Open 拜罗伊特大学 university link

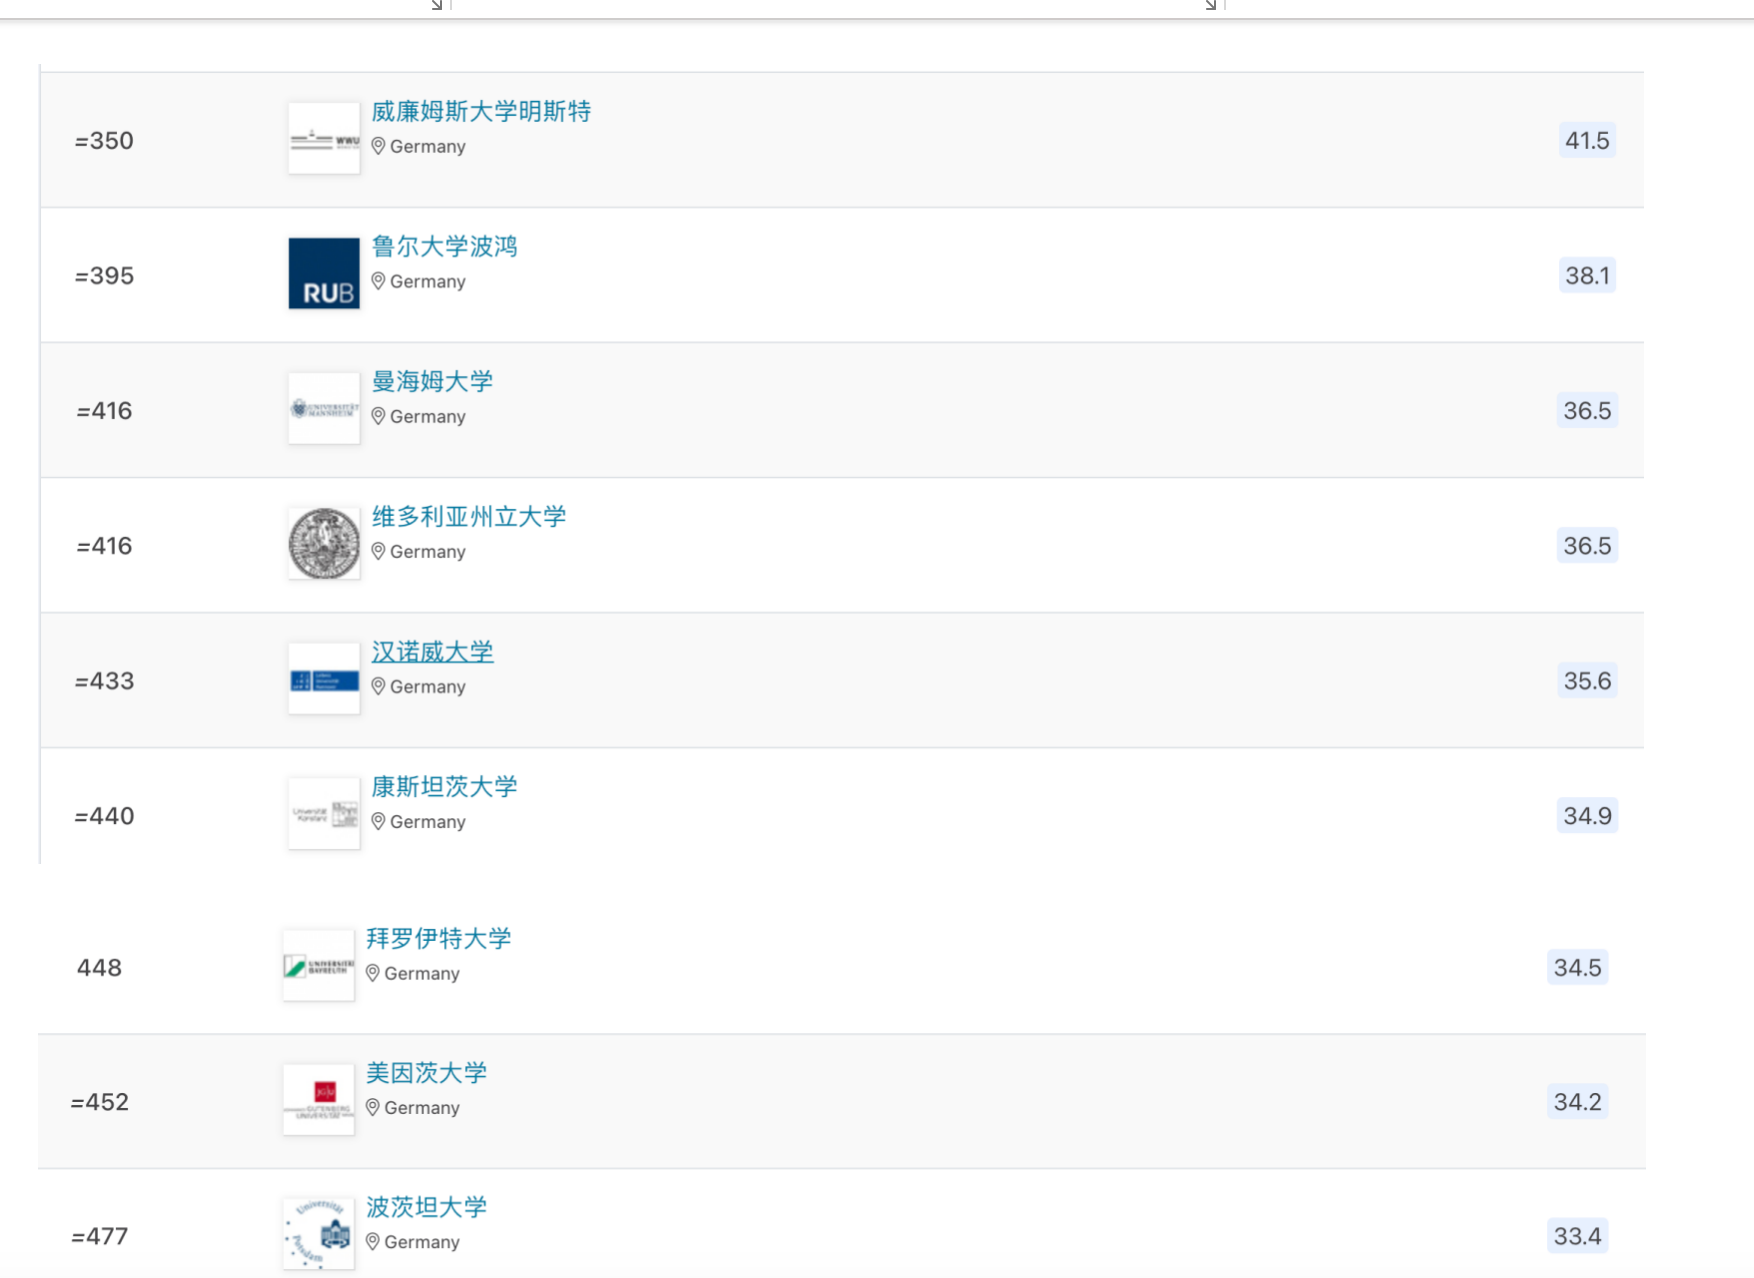(438, 938)
